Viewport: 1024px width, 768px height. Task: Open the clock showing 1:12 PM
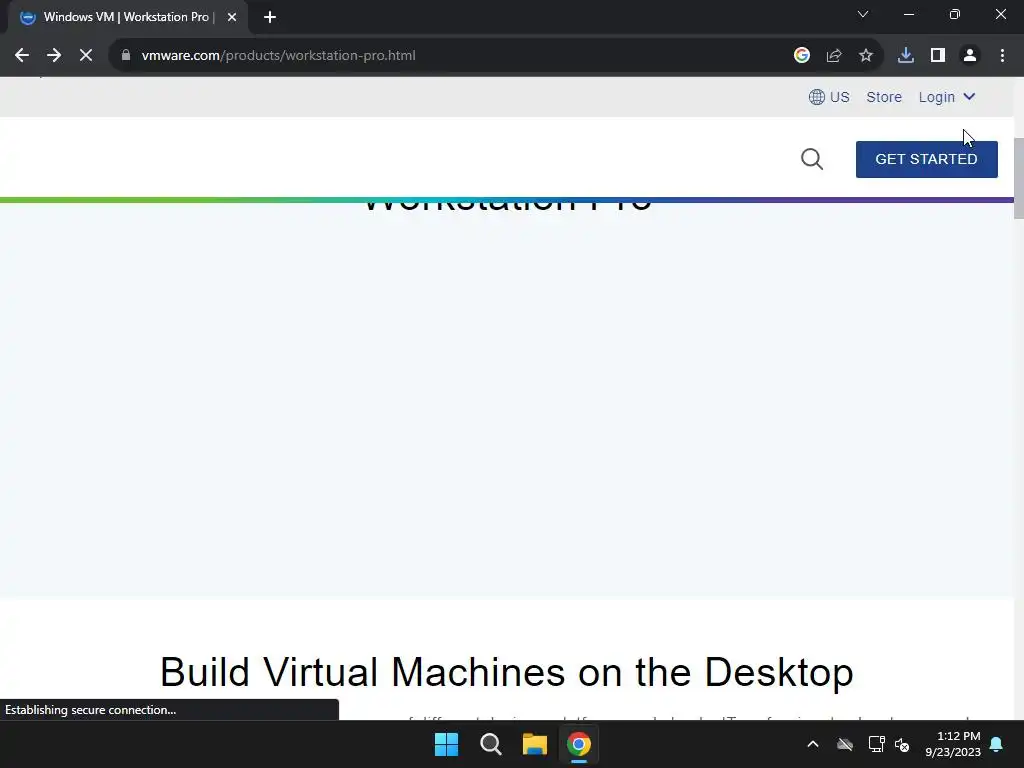coord(953,744)
